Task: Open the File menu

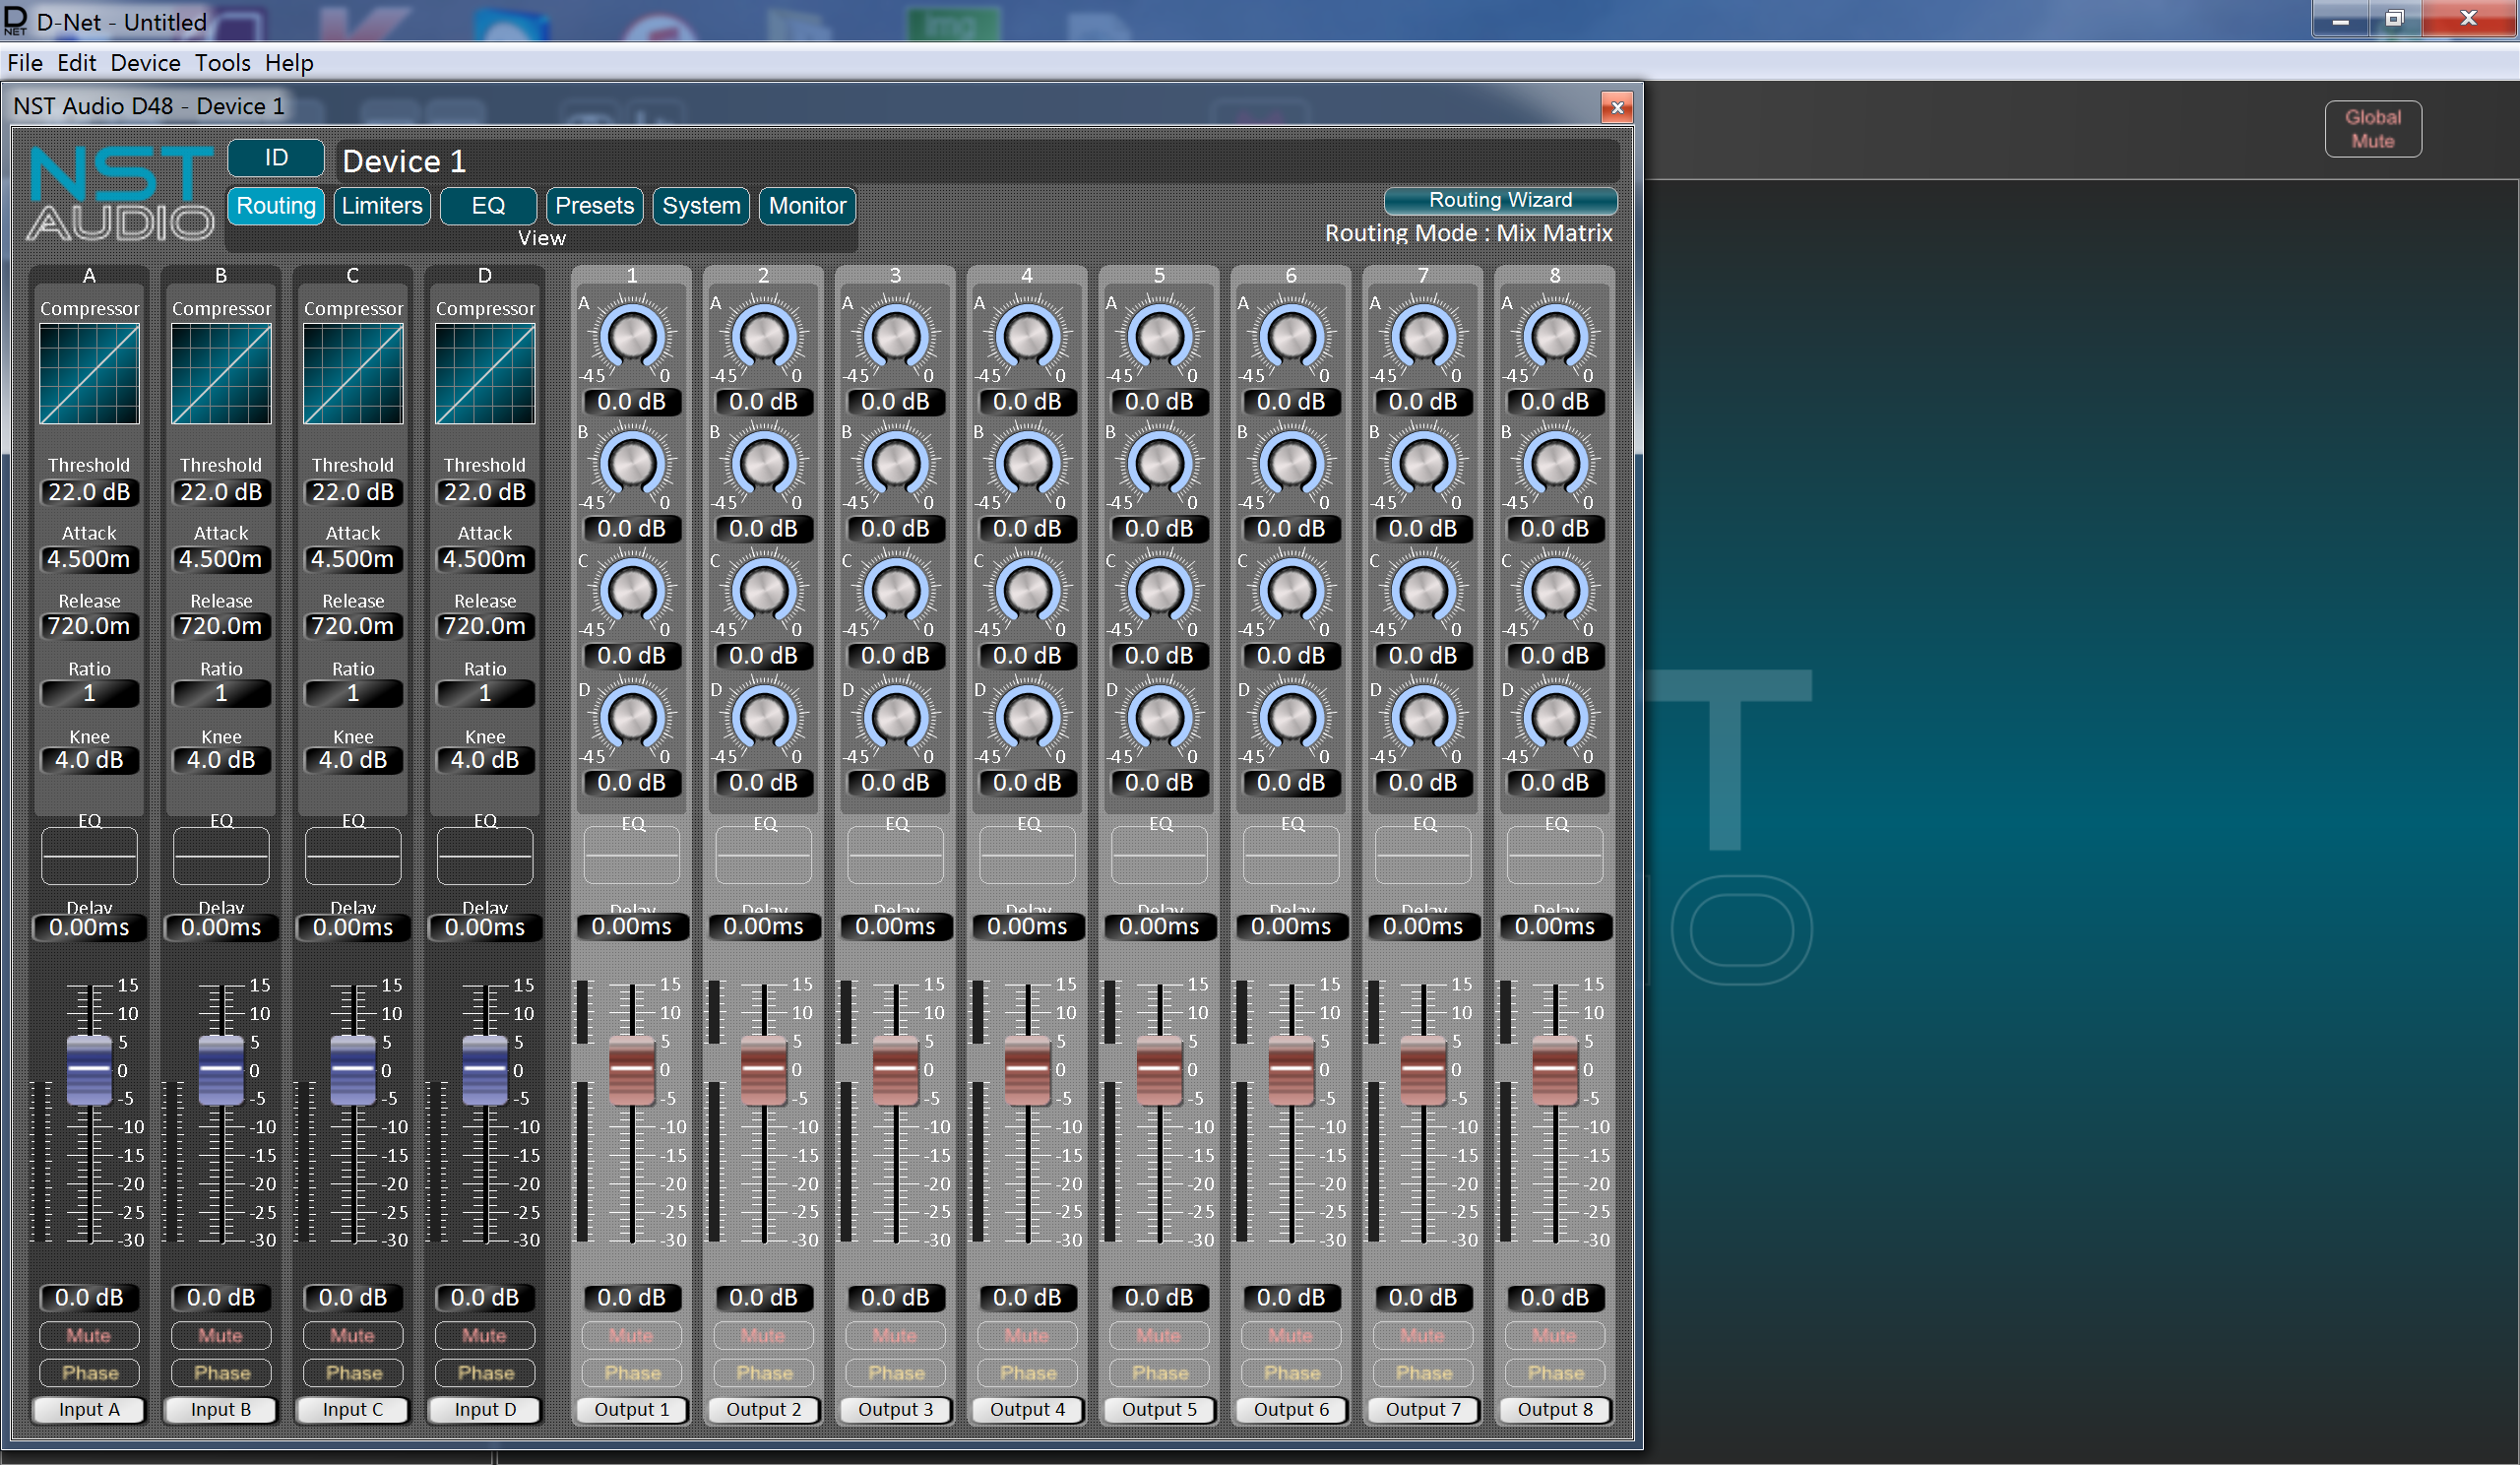Action: coord(25,63)
